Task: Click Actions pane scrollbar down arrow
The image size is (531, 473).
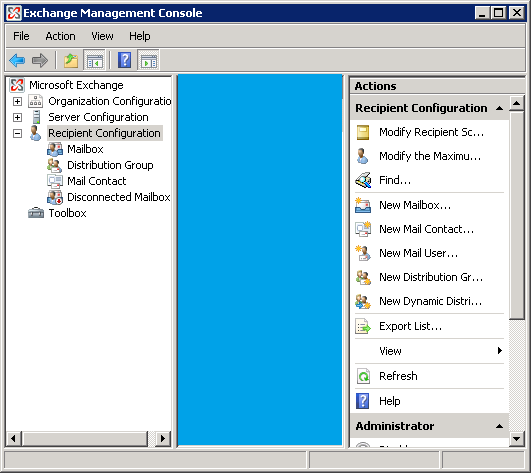Action: tap(516, 439)
